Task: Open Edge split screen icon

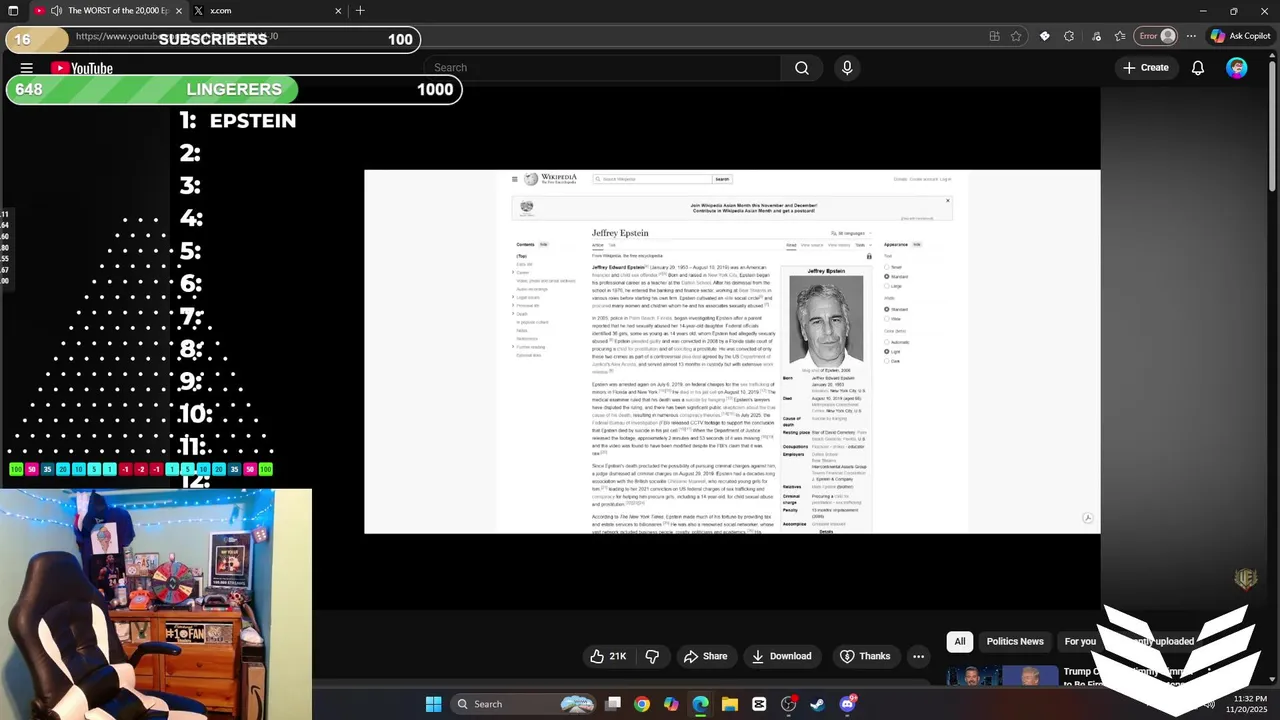Action: 994,36
